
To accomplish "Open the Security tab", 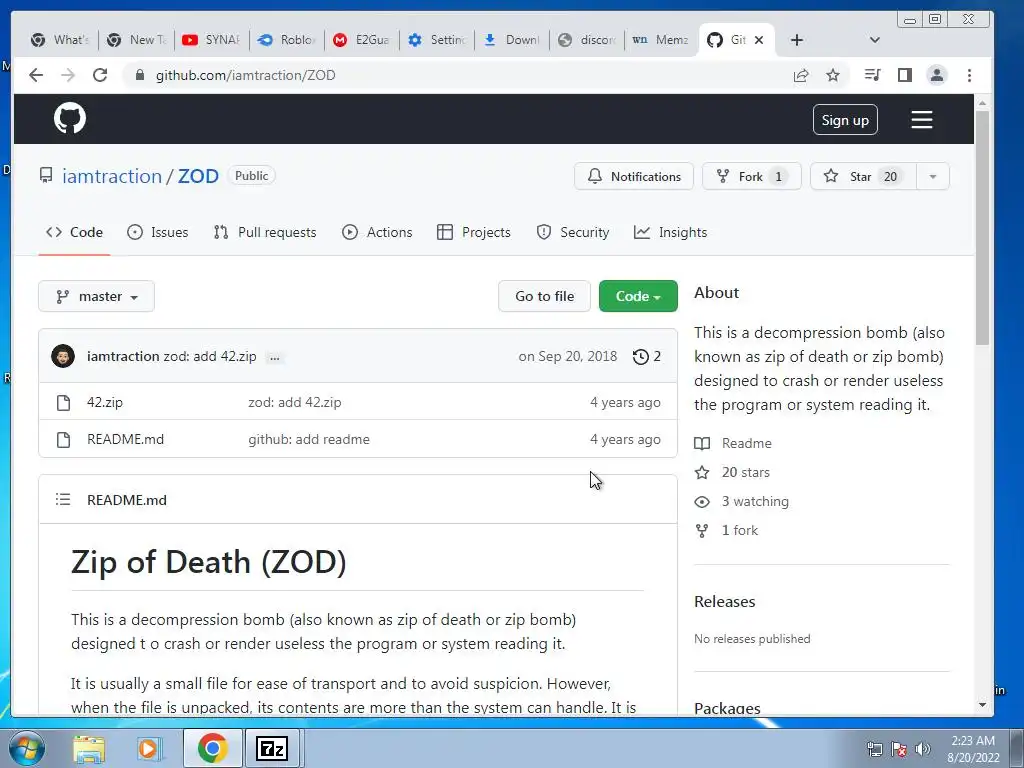I will [573, 232].
